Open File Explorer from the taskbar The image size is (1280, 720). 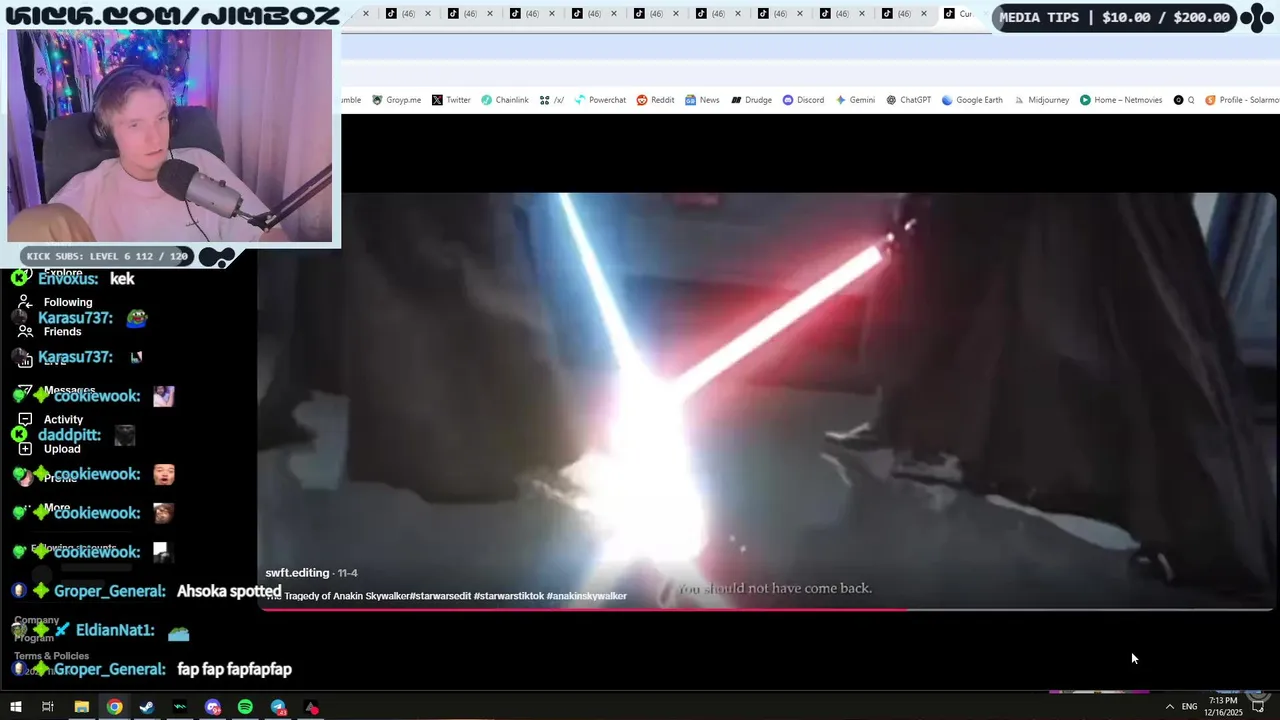82,707
